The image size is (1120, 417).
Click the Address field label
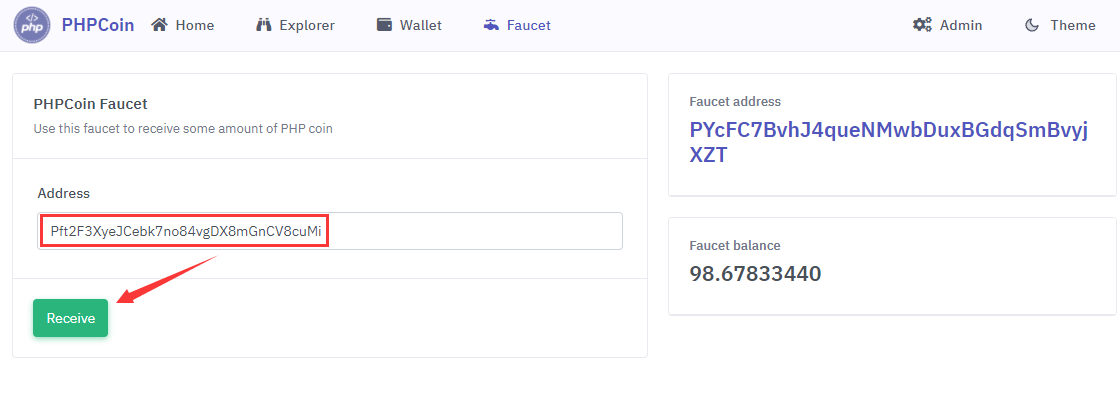tap(64, 192)
